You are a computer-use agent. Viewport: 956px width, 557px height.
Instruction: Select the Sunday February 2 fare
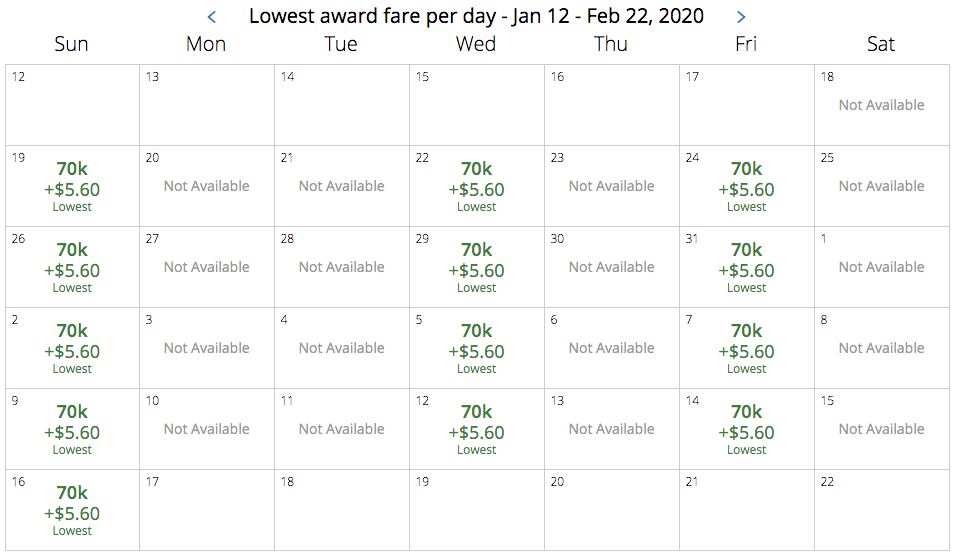click(72, 349)
